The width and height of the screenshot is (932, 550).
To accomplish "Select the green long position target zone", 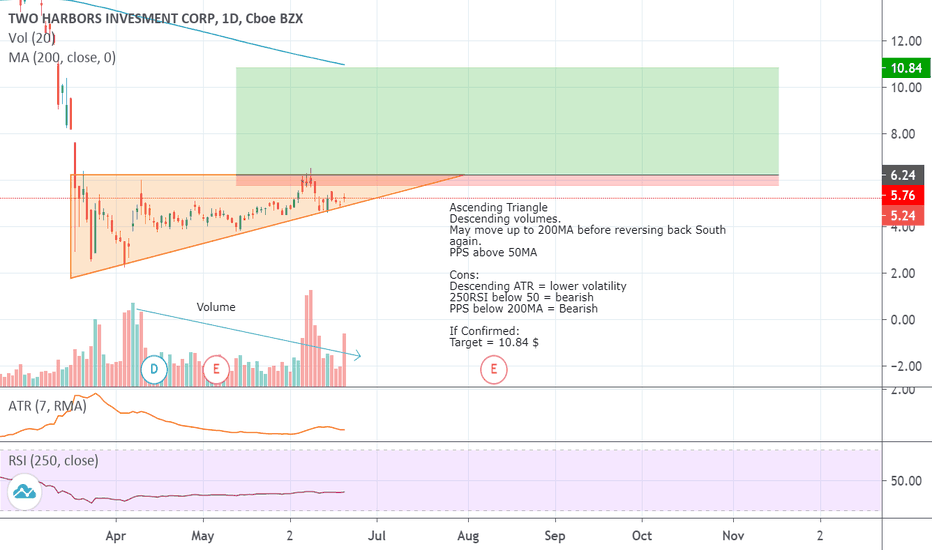I will click(507, 121).
